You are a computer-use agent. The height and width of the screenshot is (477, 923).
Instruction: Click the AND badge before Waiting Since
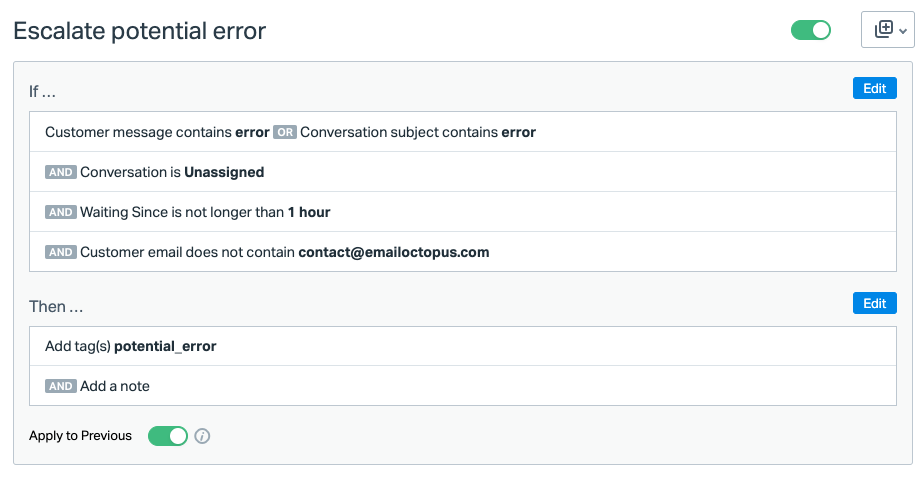[61, 212]
